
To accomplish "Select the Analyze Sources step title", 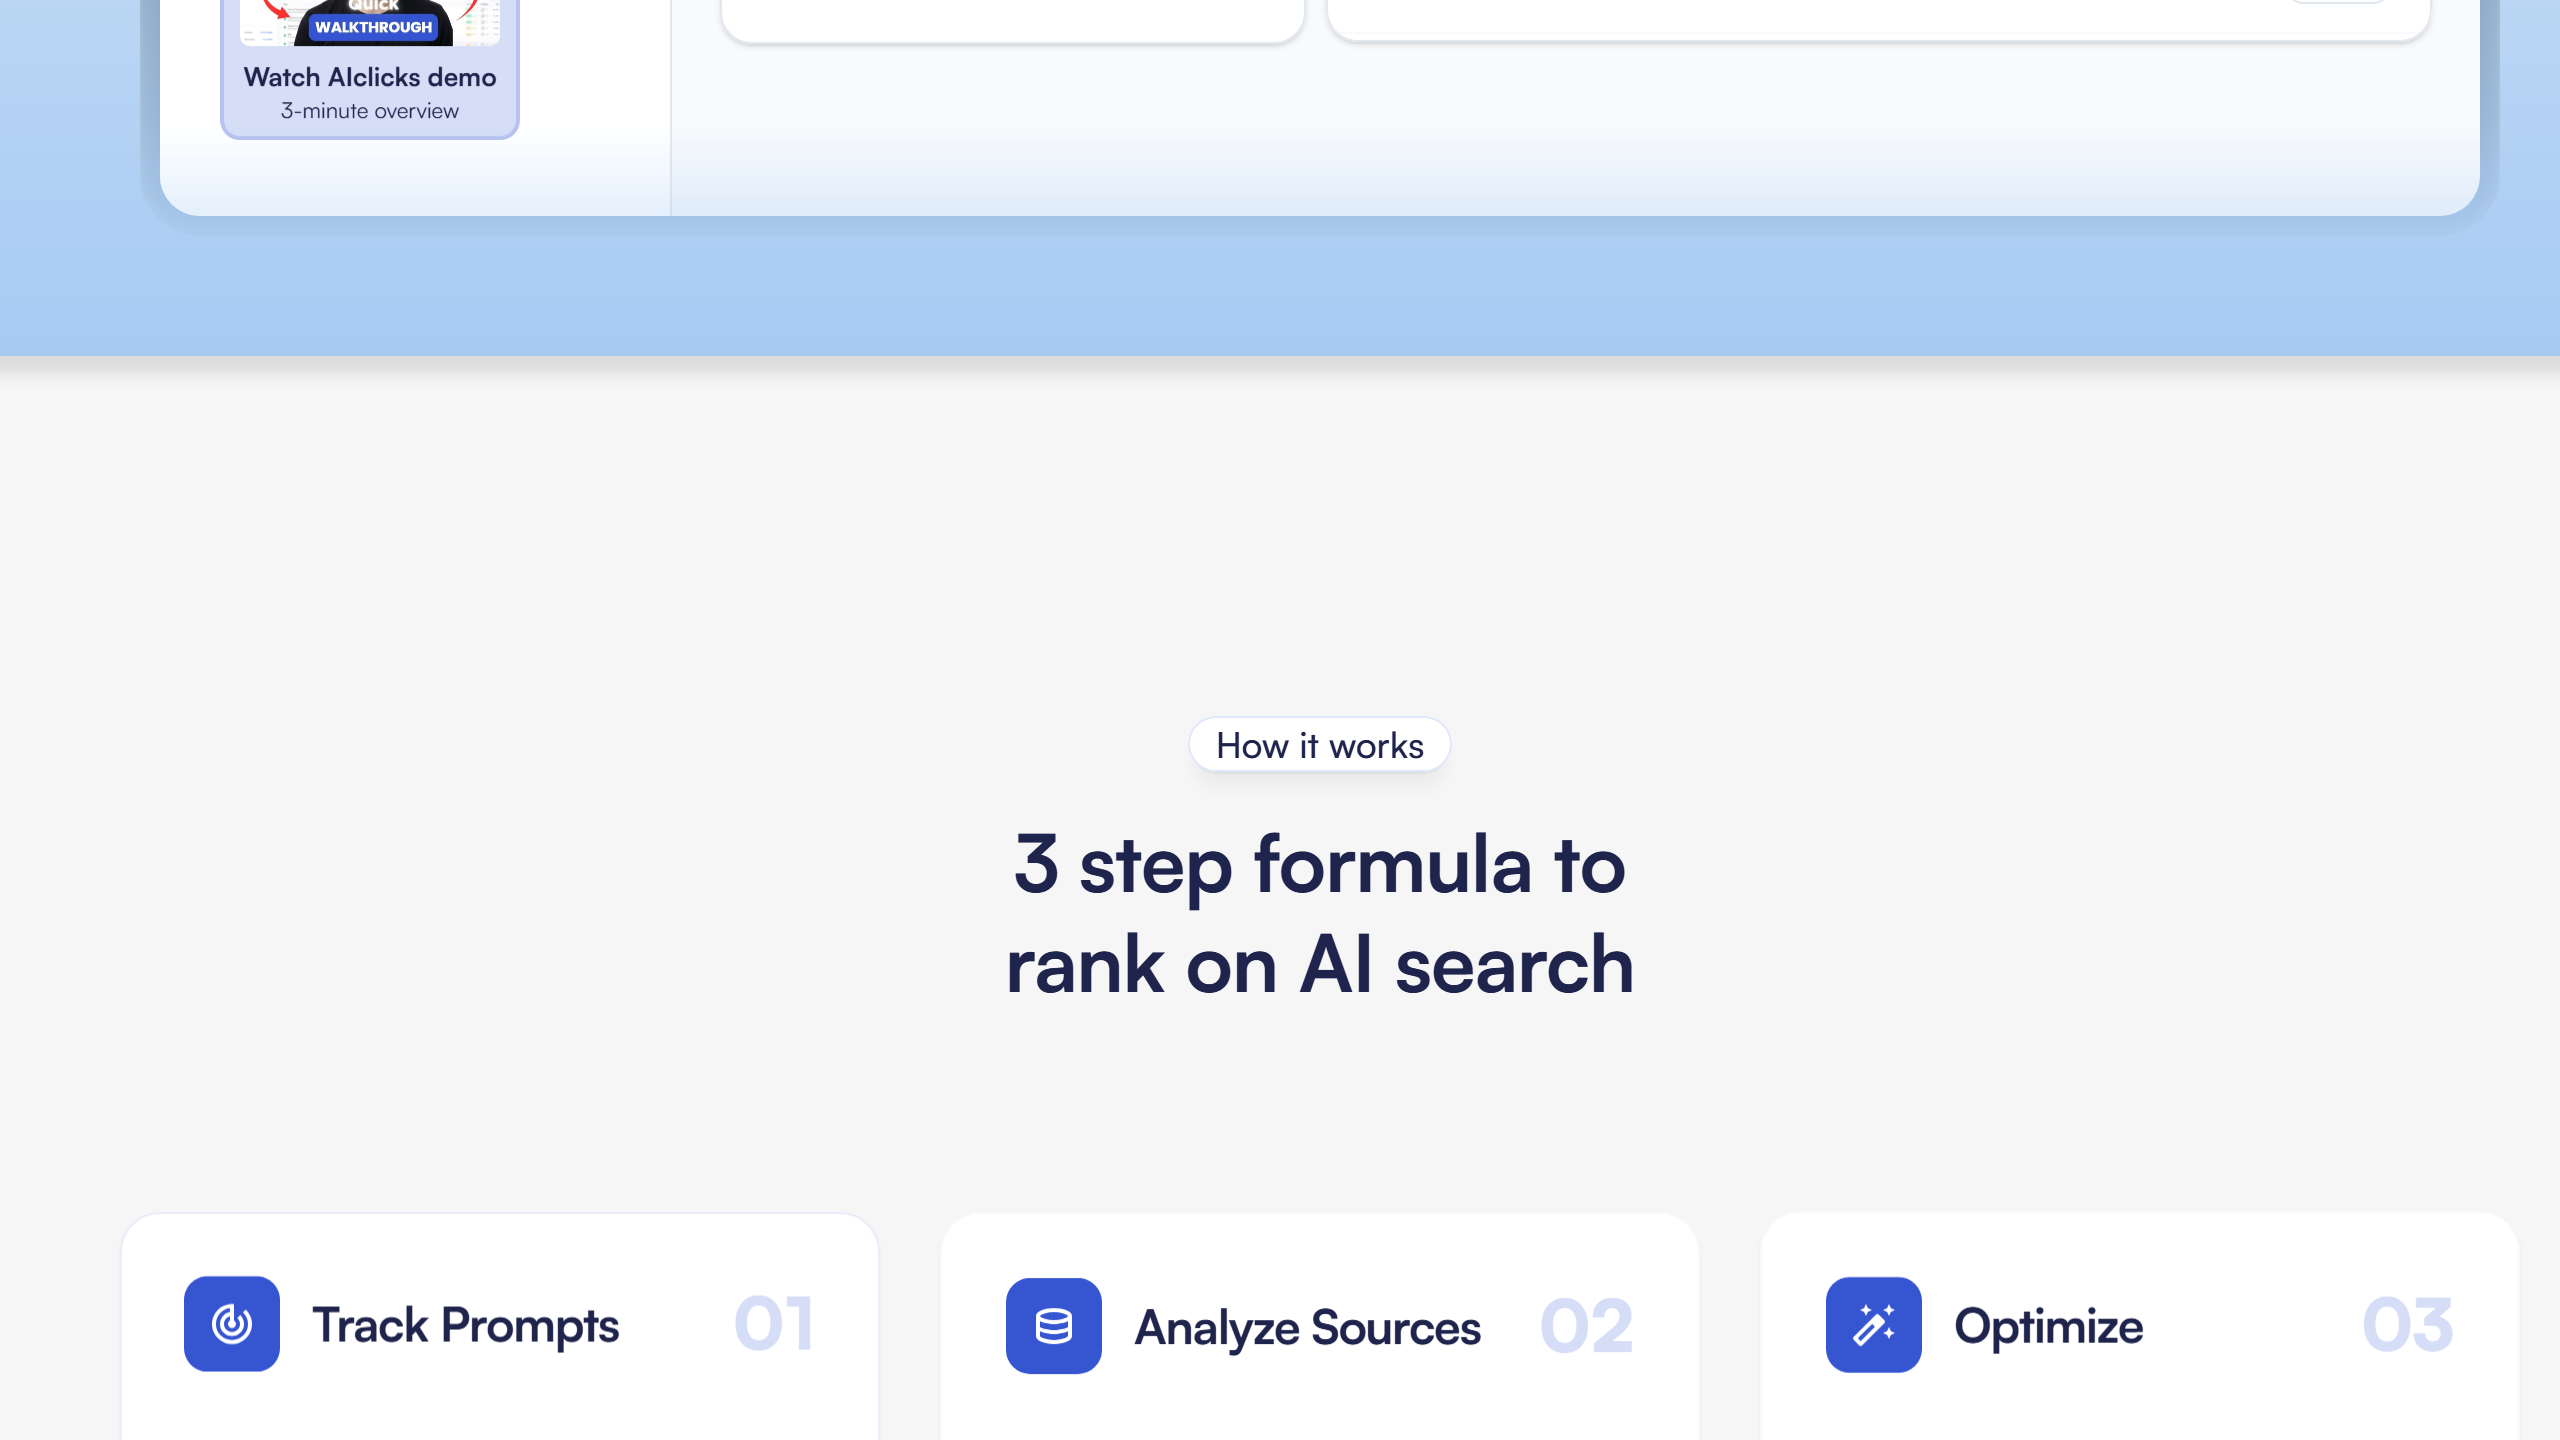I will (x=1308, y=1328).
